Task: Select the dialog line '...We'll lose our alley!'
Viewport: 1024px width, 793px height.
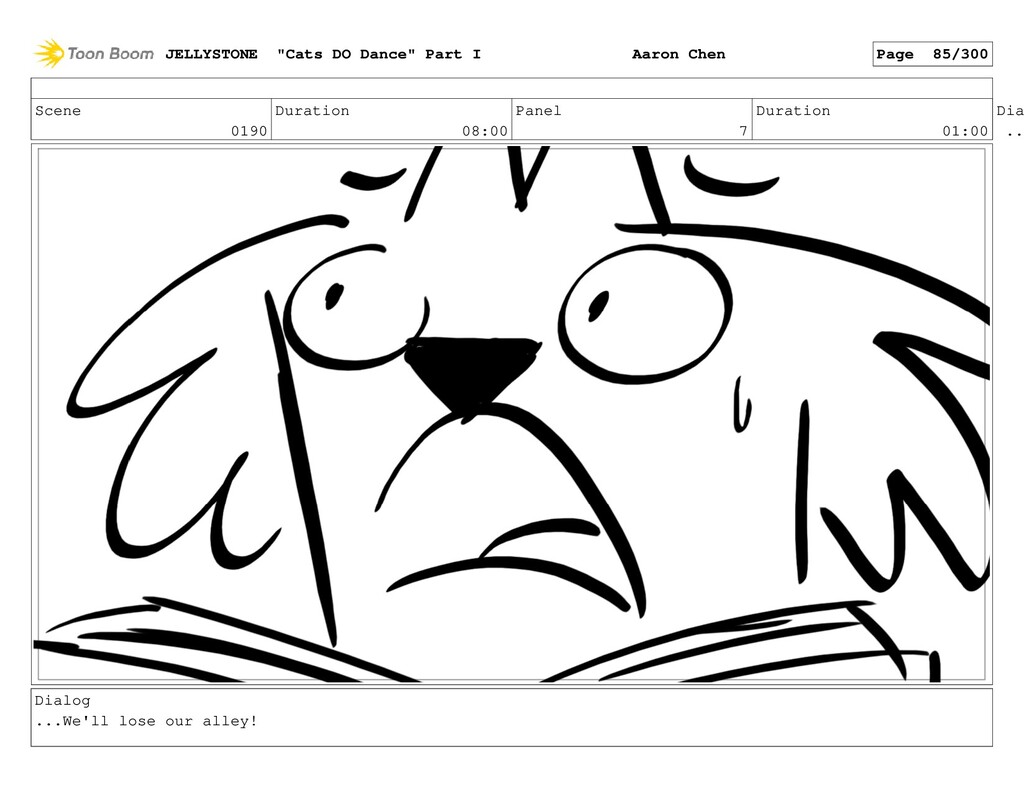Action: pos(147,721)
